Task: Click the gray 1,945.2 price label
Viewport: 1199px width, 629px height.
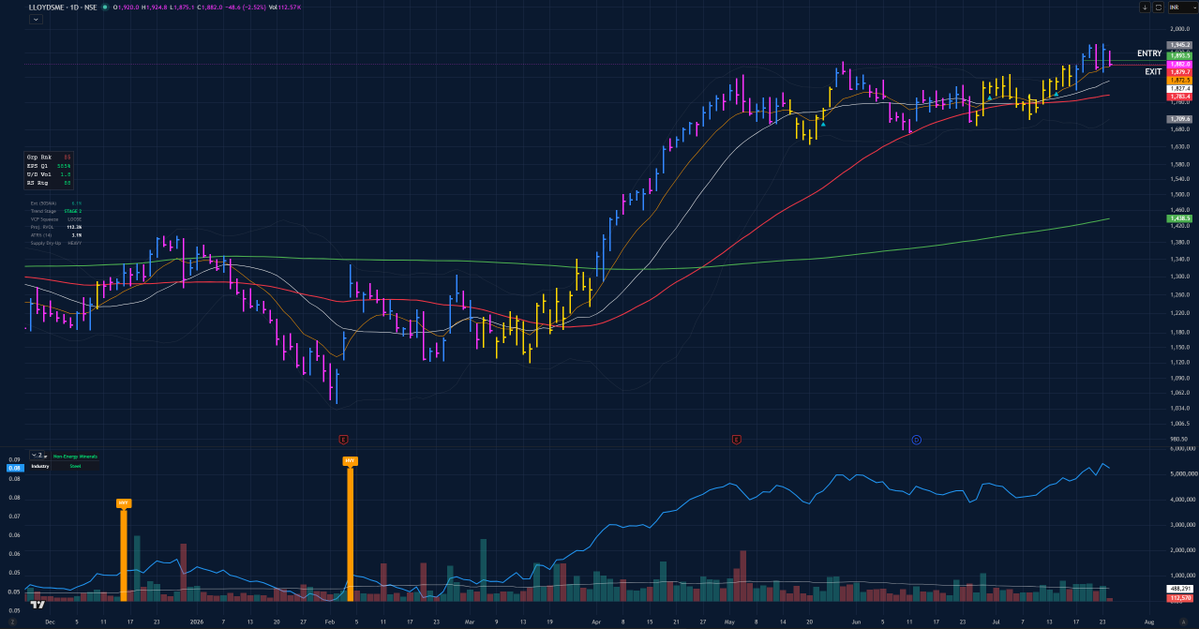Action: 1179,45
